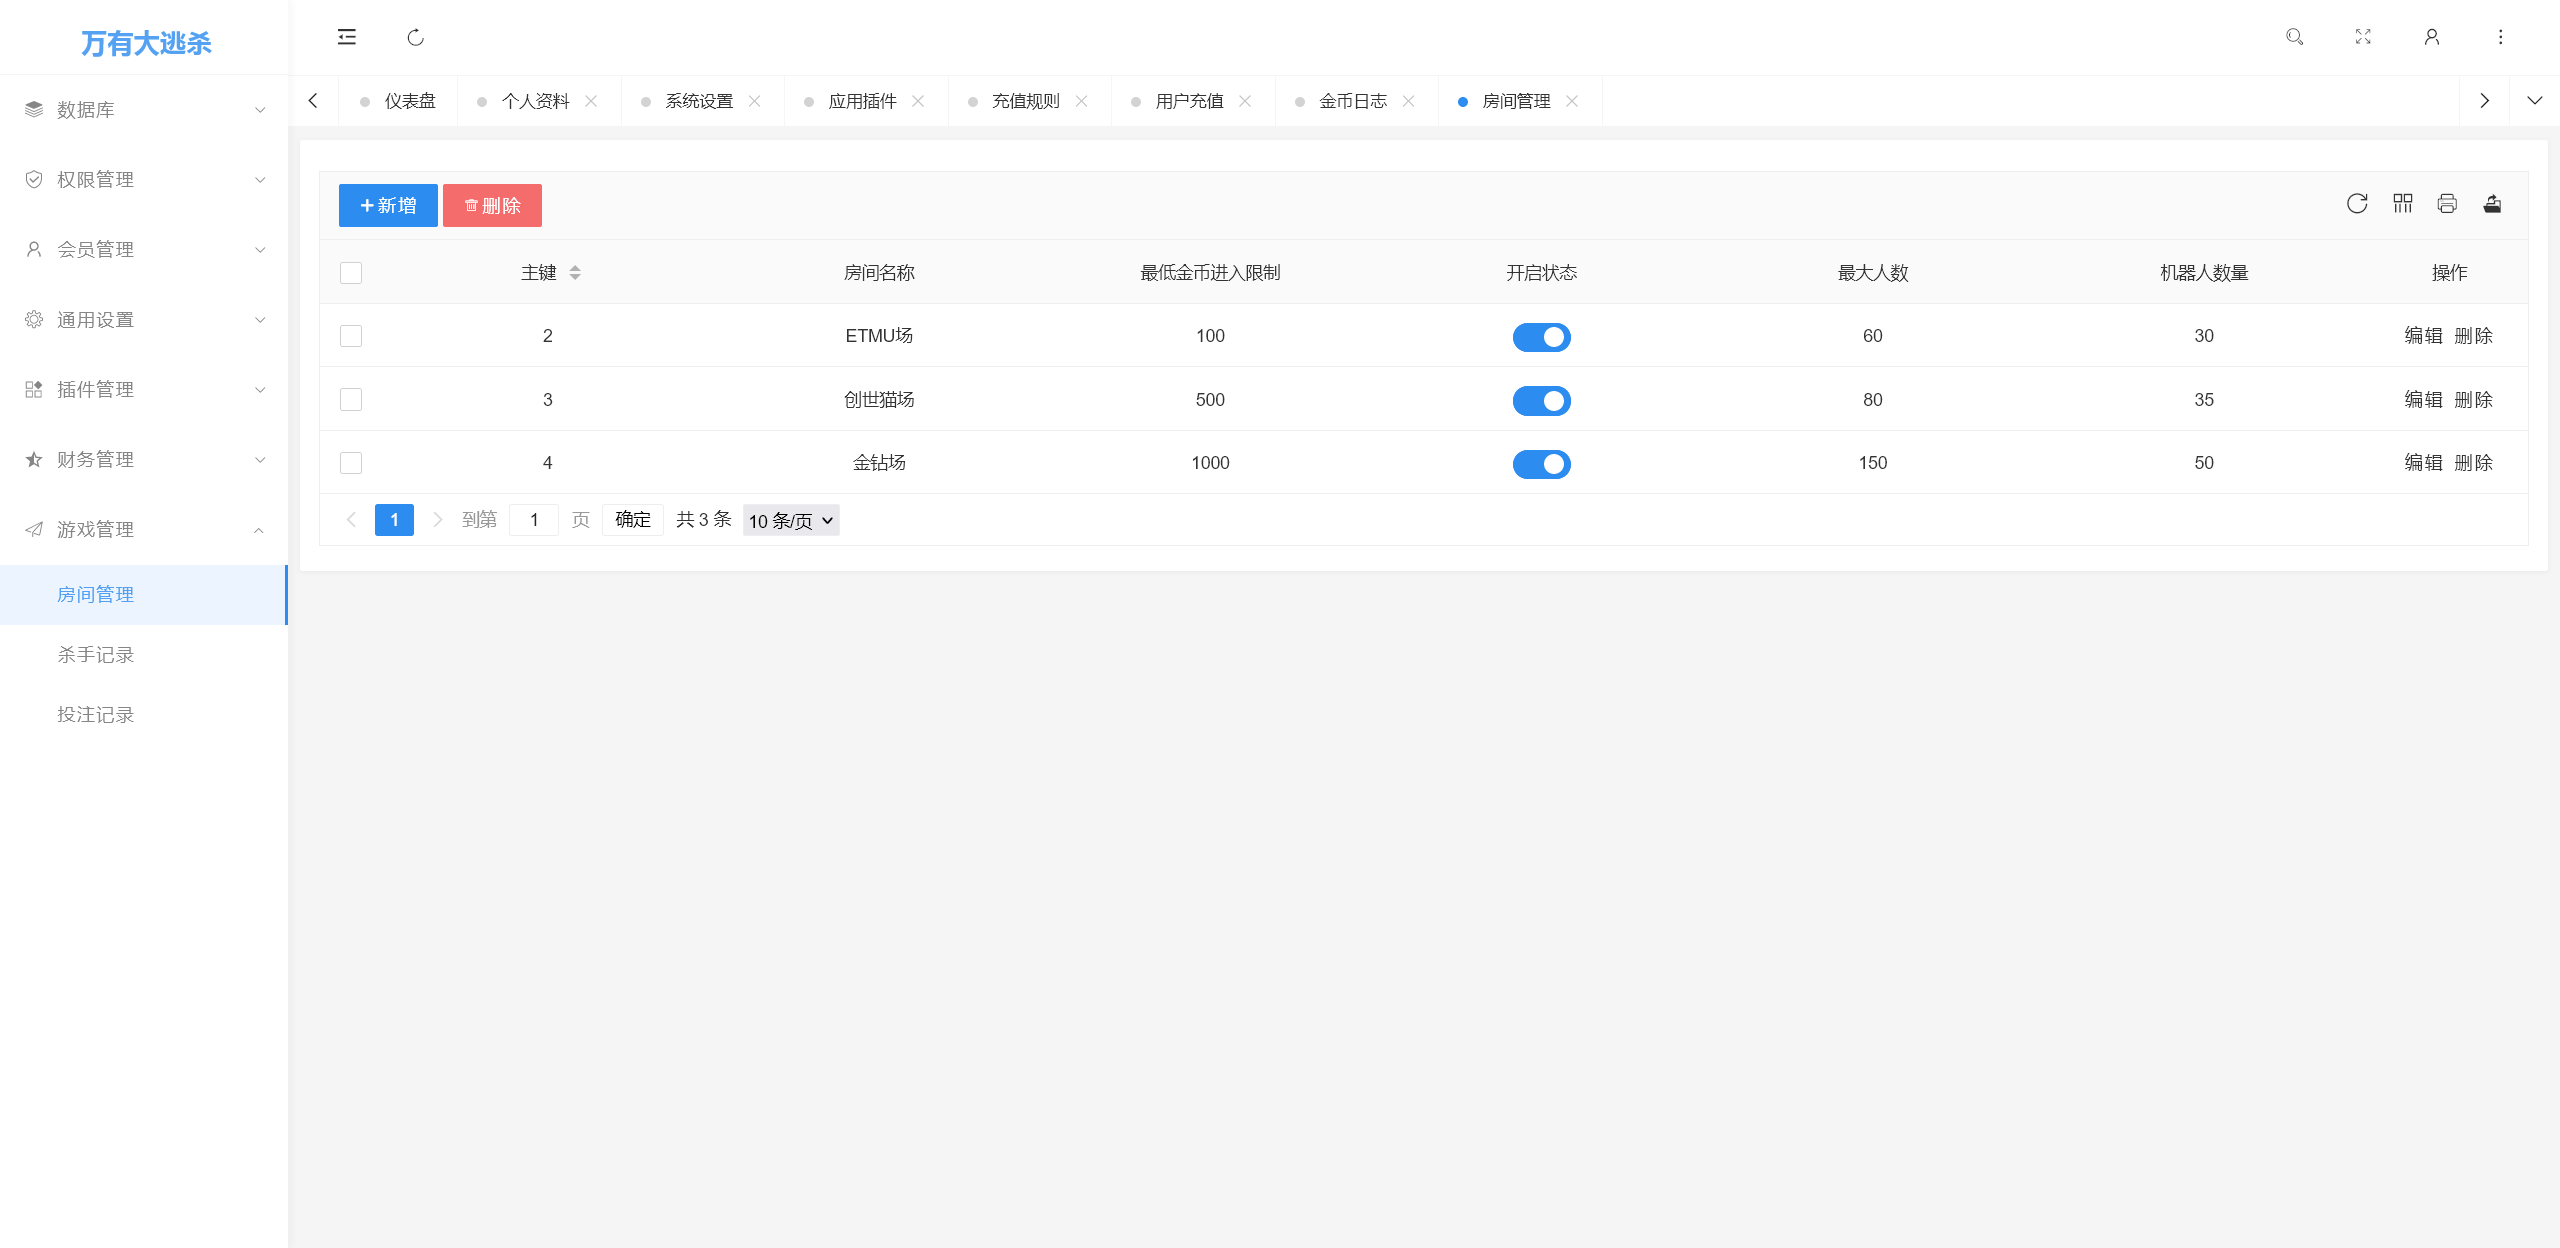
Task: Enter fullscreen mode via the expand icon
Action: point(2364,37)
